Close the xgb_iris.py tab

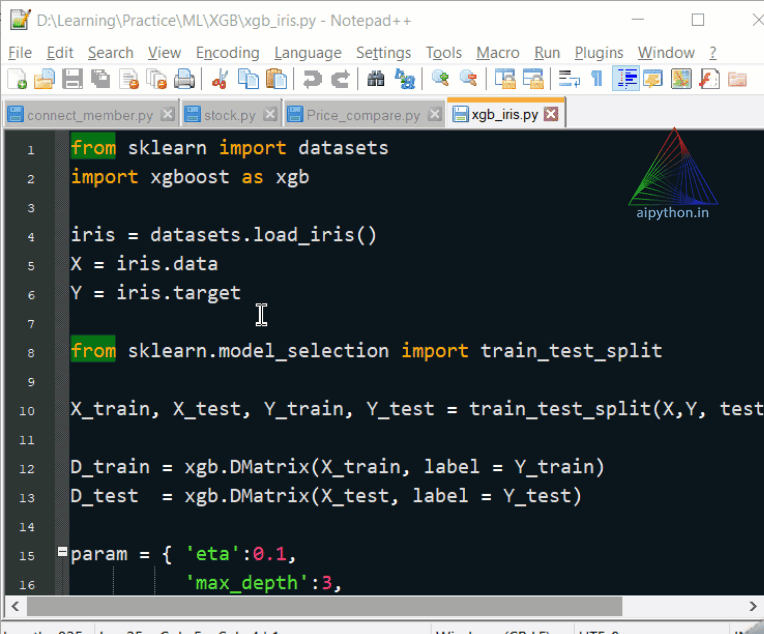tap(551, 114)
